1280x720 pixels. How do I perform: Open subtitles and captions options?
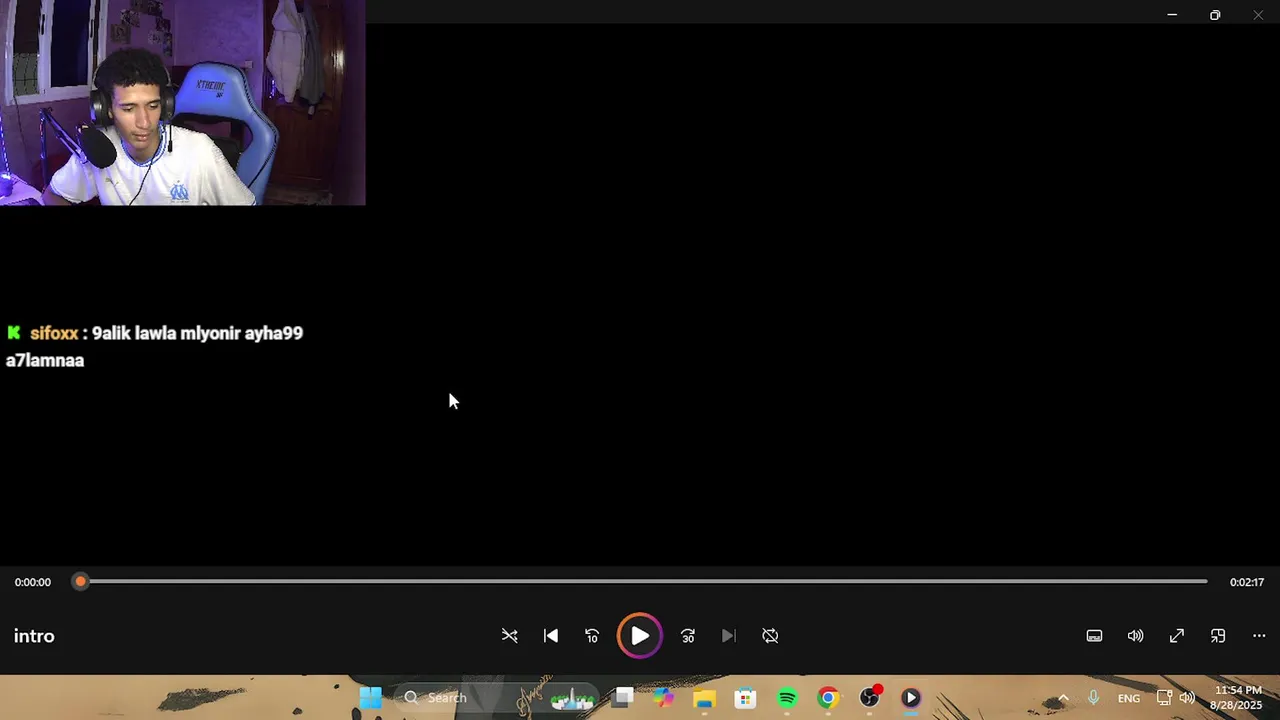click(x=1095, y=636)
